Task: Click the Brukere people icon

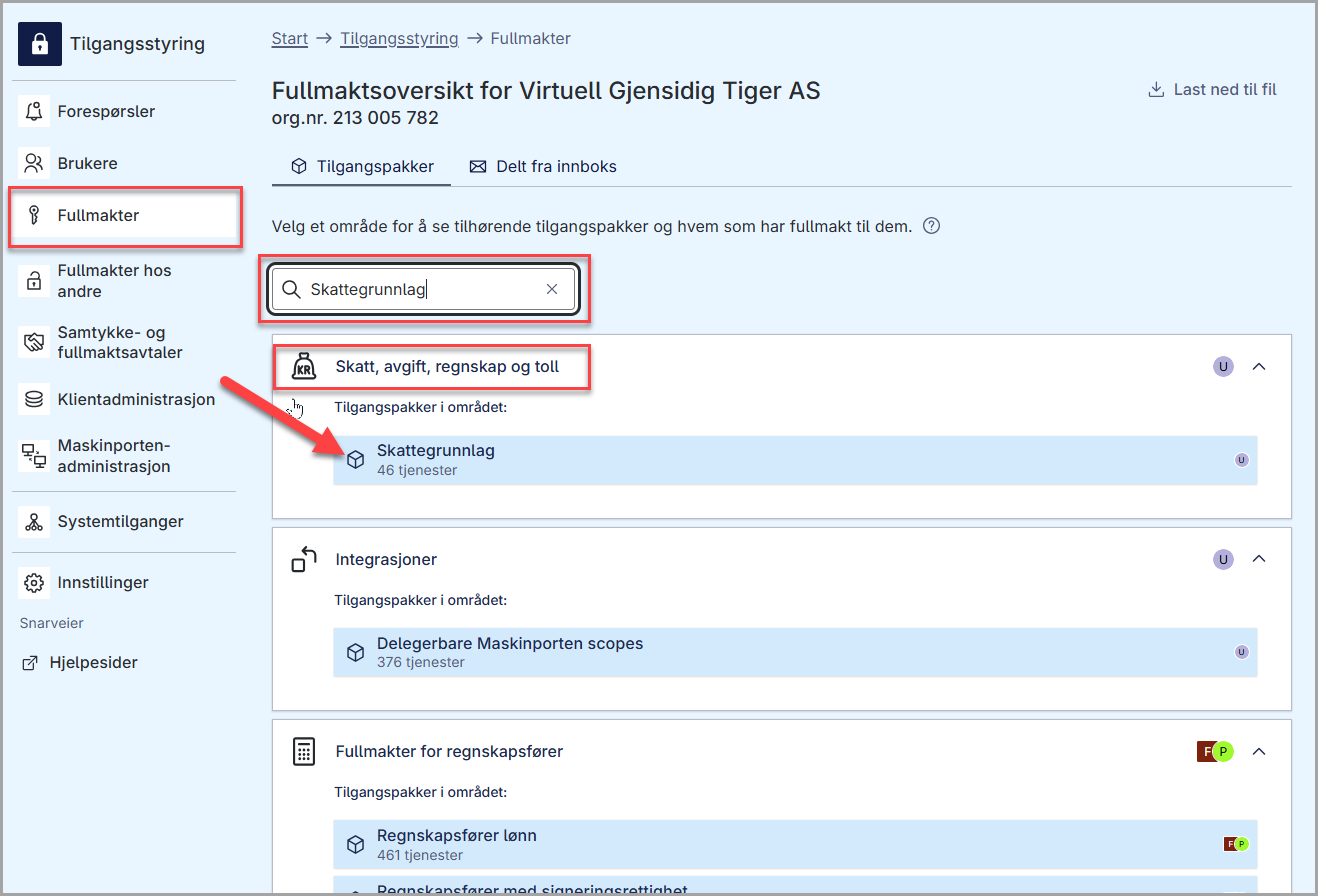Action: (x=34, y=163)
